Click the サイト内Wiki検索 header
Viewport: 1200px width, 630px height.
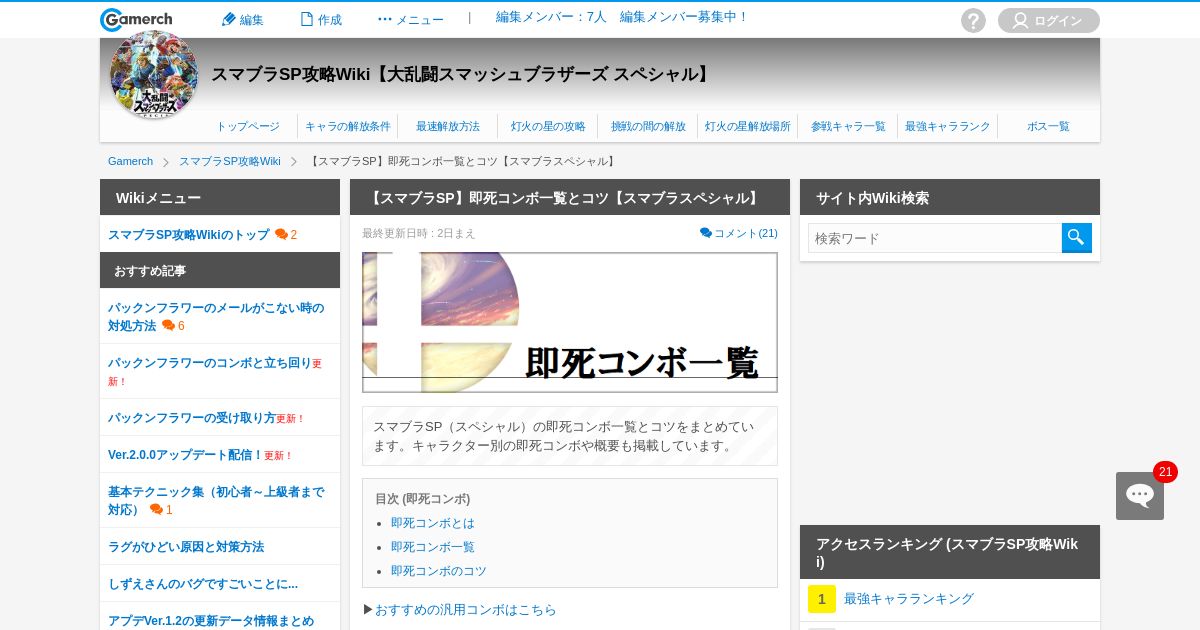(x=950, y=198)
